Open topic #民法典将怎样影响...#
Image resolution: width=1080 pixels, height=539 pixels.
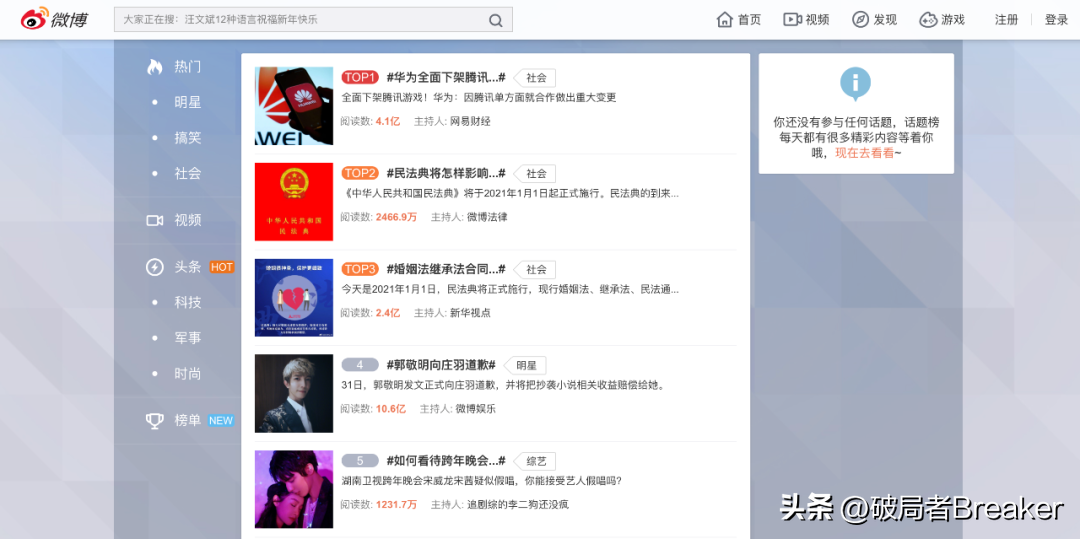pyautogui.click(x=446, y=173)
